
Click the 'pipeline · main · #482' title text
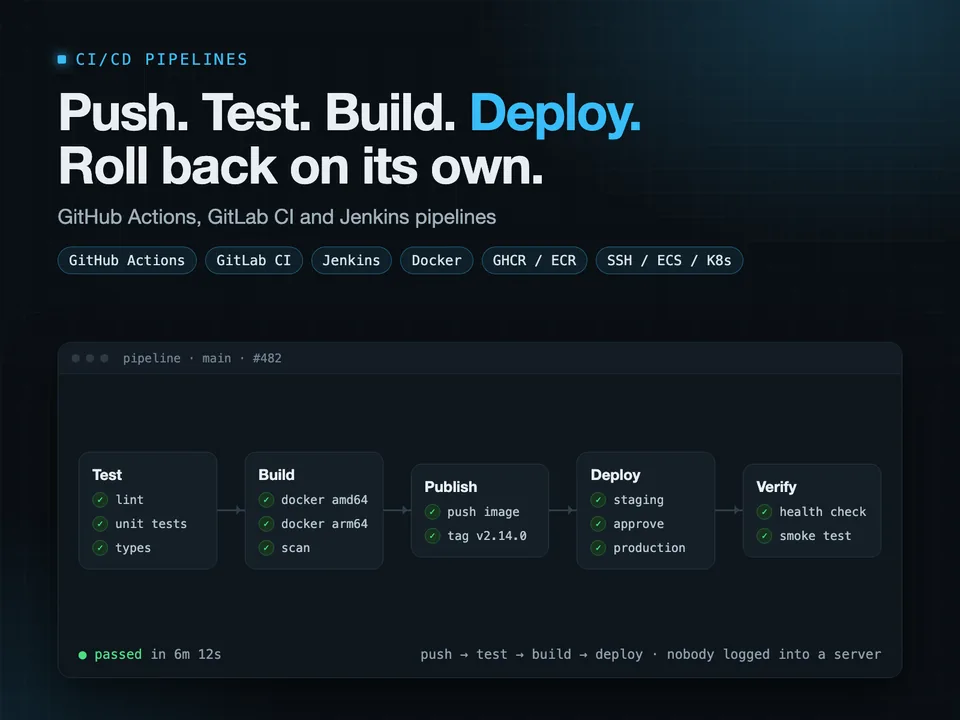click(x=202, y=358)
